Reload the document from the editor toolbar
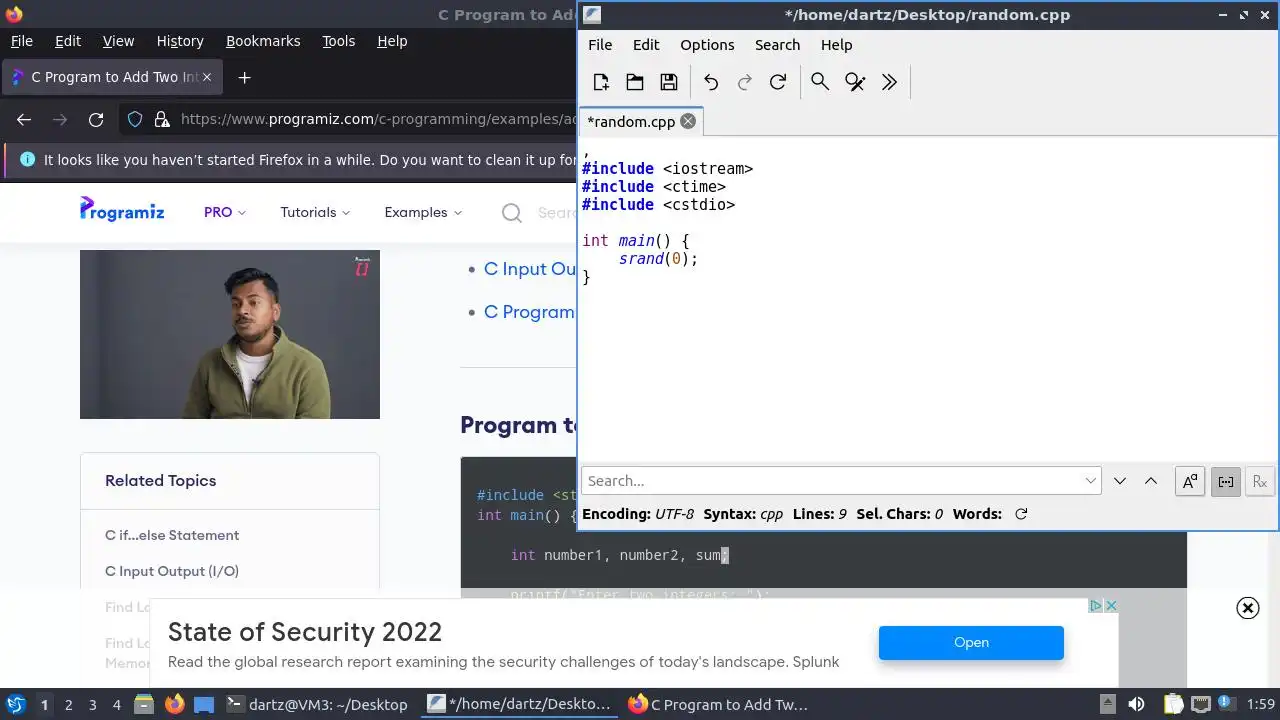Image resolution: width=1280 pixels, height=720 pixels. (x=778, y=82)
